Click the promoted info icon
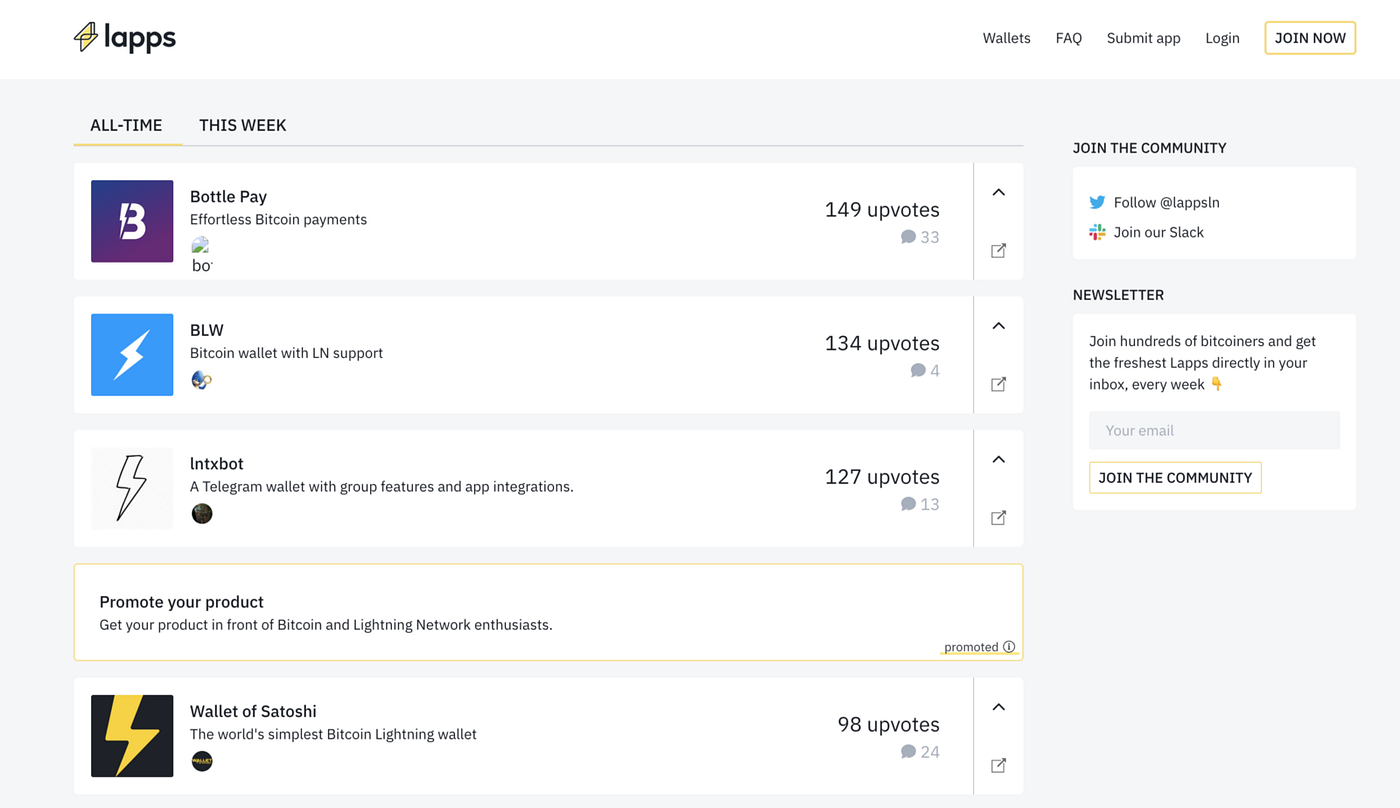1400x808 pixels. pos(1009,647)
